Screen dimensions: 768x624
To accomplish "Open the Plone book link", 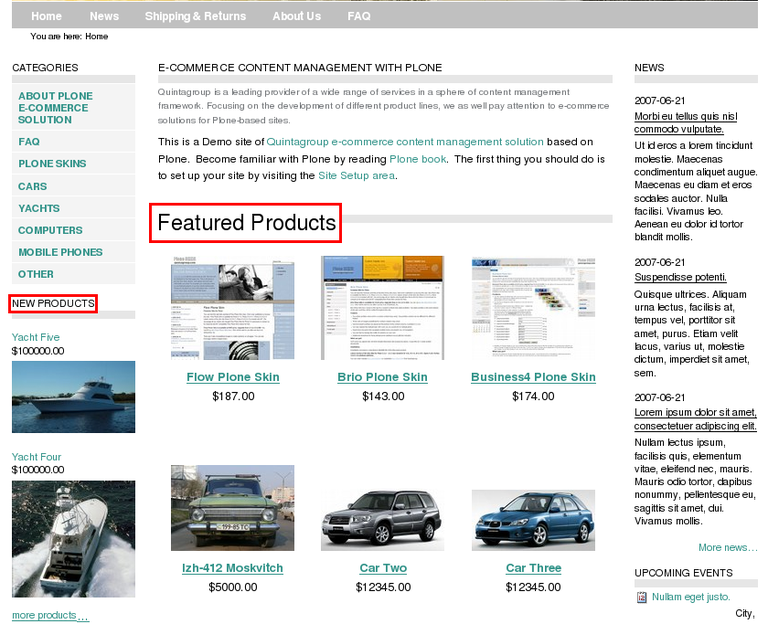I will point(417,159).
